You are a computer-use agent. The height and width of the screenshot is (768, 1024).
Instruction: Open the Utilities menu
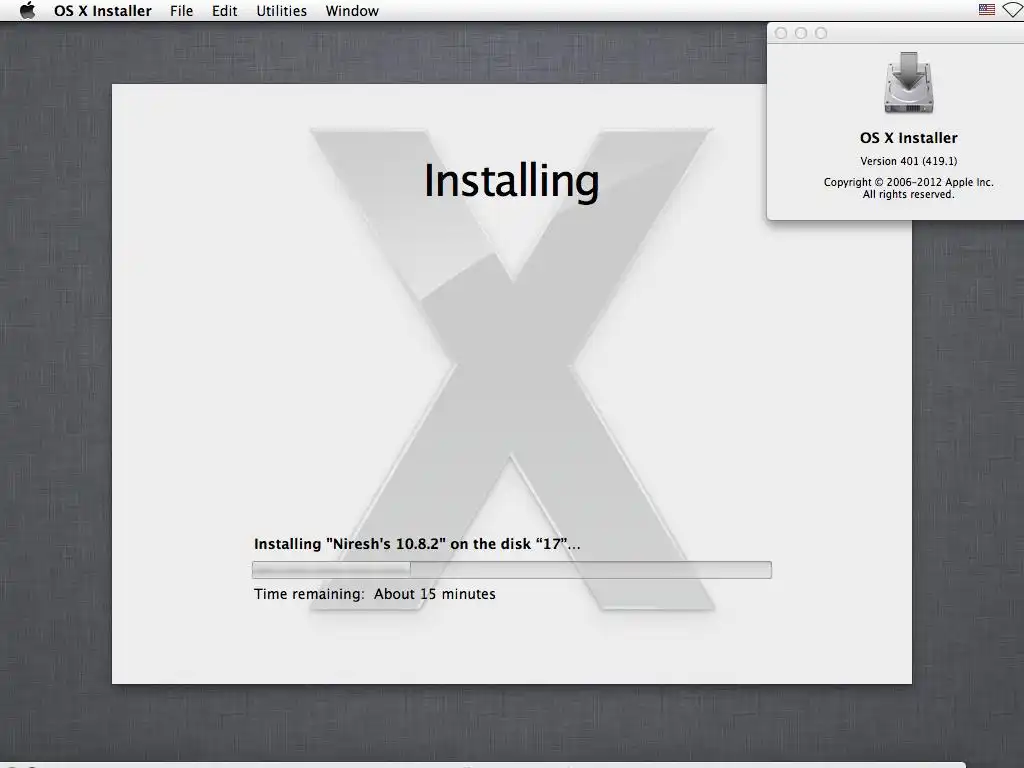(281, 11)
